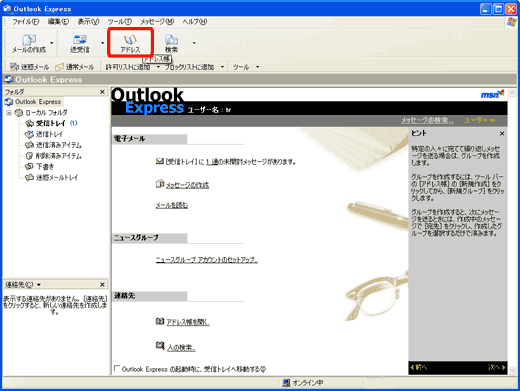Open the アドレス (address book) toolbar icon
This screenshot has height=391, width=520.
pyautogui.click(x=130, y=43)
